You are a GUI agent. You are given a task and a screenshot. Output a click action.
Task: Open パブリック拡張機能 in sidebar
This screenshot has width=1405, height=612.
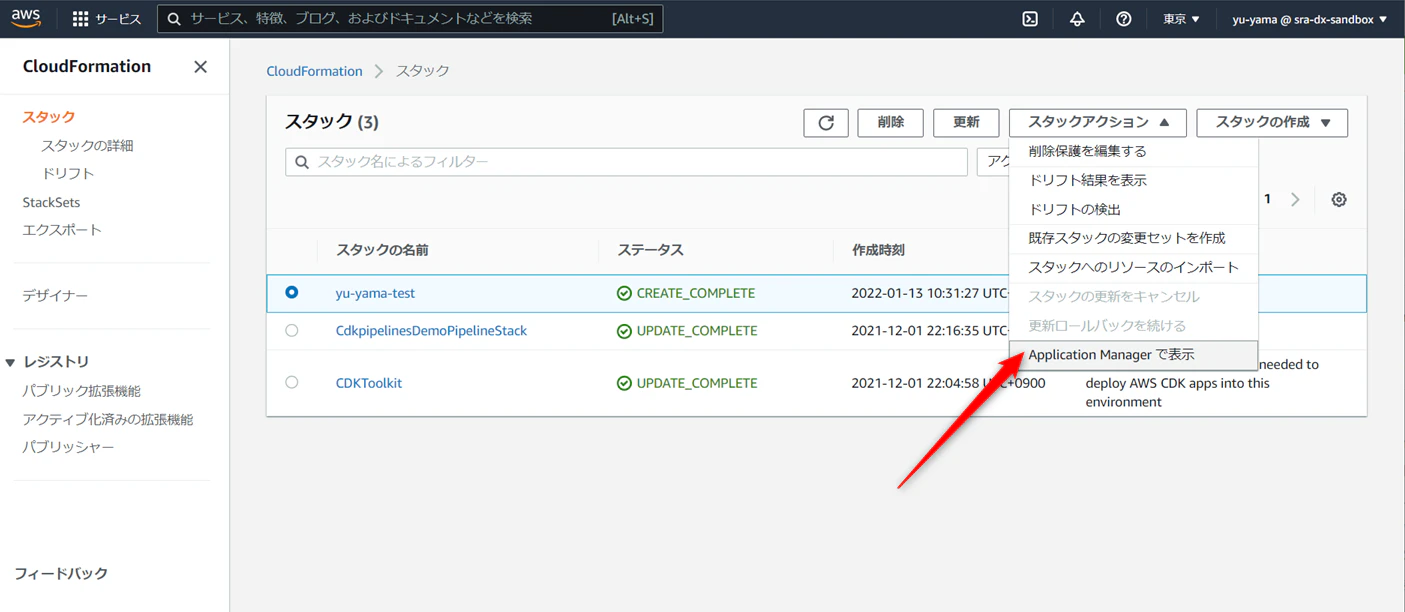(x=81, y=391)
